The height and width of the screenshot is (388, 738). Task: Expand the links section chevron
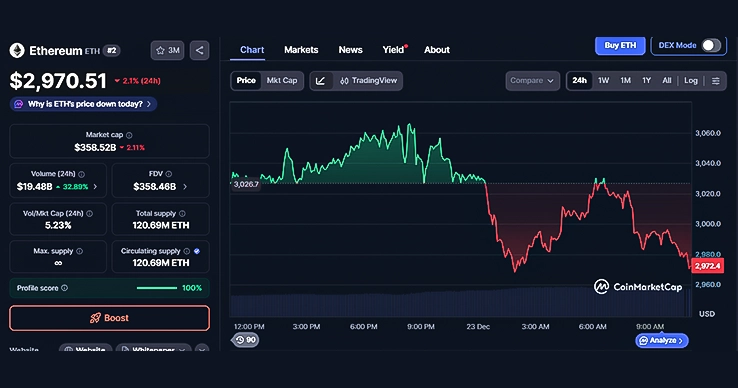coord(202,349)
